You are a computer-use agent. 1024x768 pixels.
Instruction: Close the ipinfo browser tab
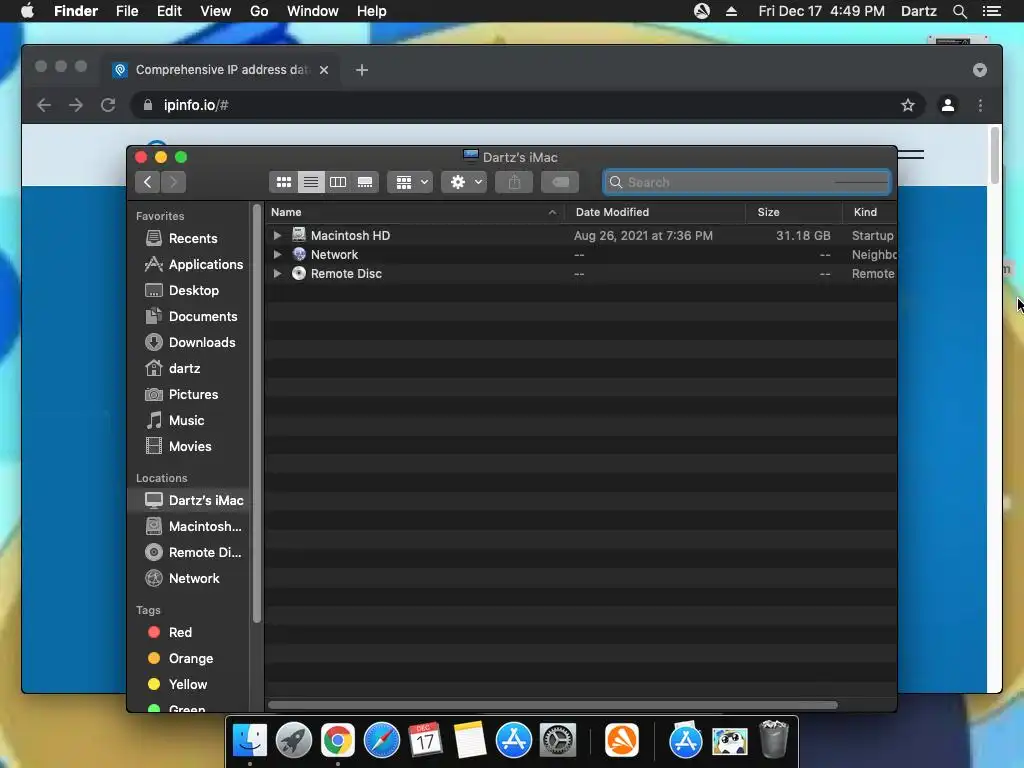(324, 70)
